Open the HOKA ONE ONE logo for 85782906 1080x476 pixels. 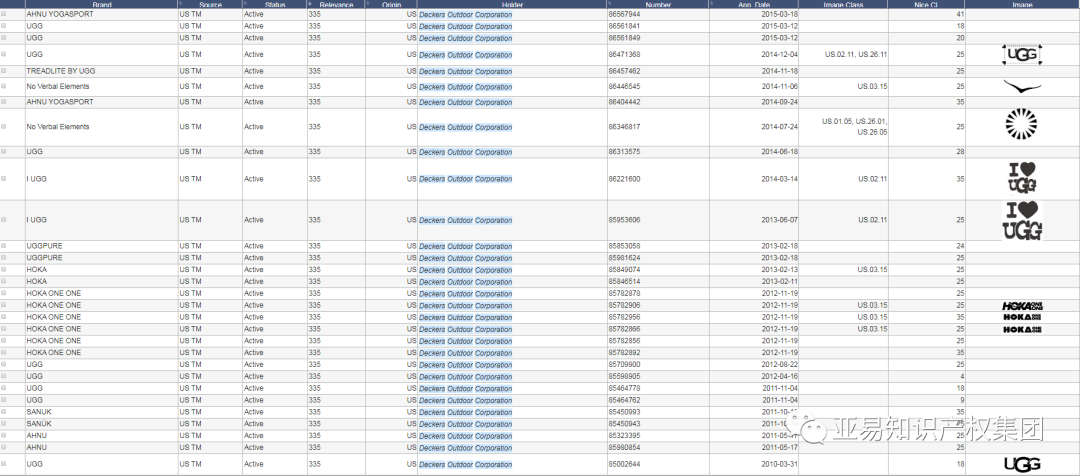pyautogui.click(x=1022, y=305)
